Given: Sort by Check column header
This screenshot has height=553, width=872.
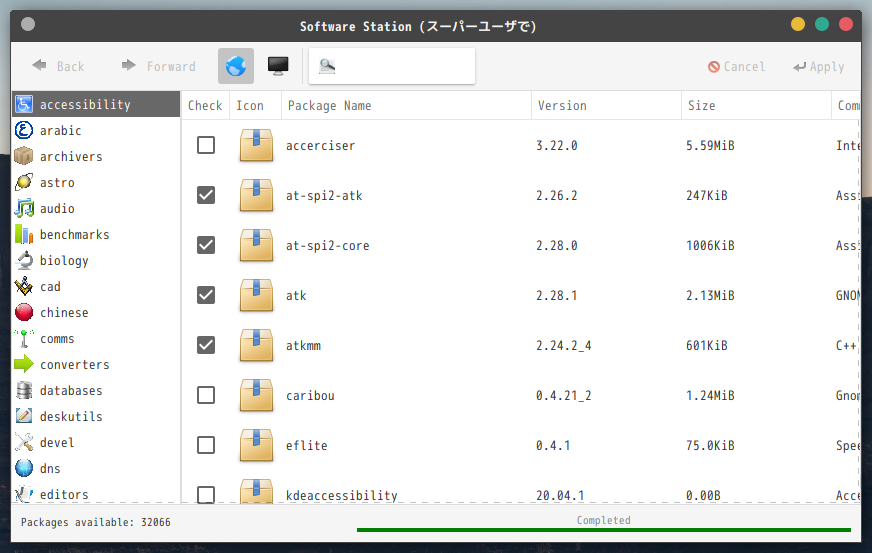Looking at the screenshot, I should [205, 106].
